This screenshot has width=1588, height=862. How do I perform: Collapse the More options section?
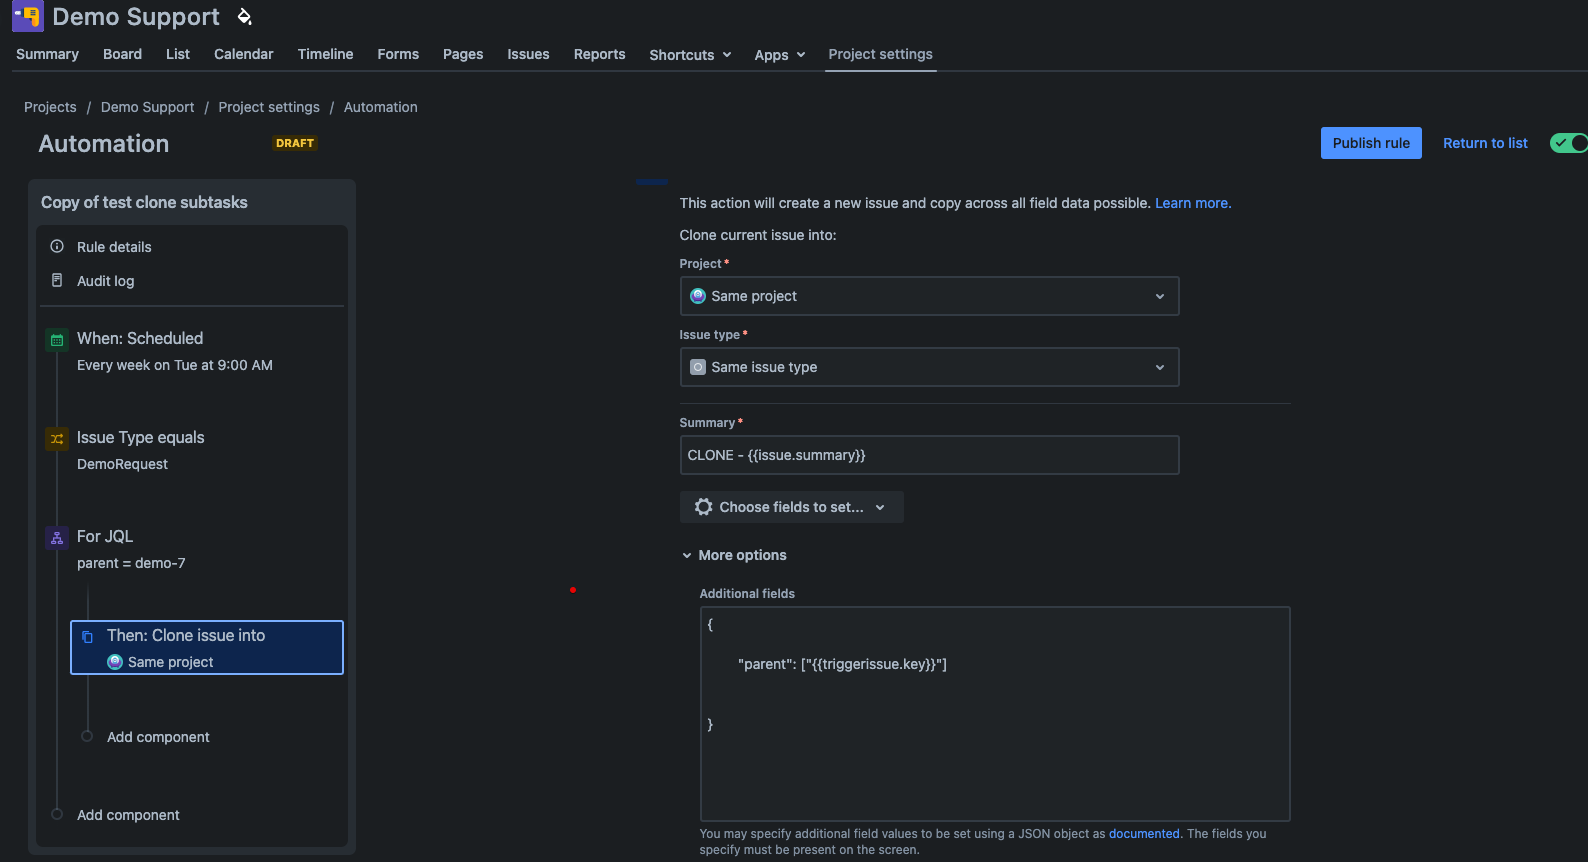(x=734, y=555)
